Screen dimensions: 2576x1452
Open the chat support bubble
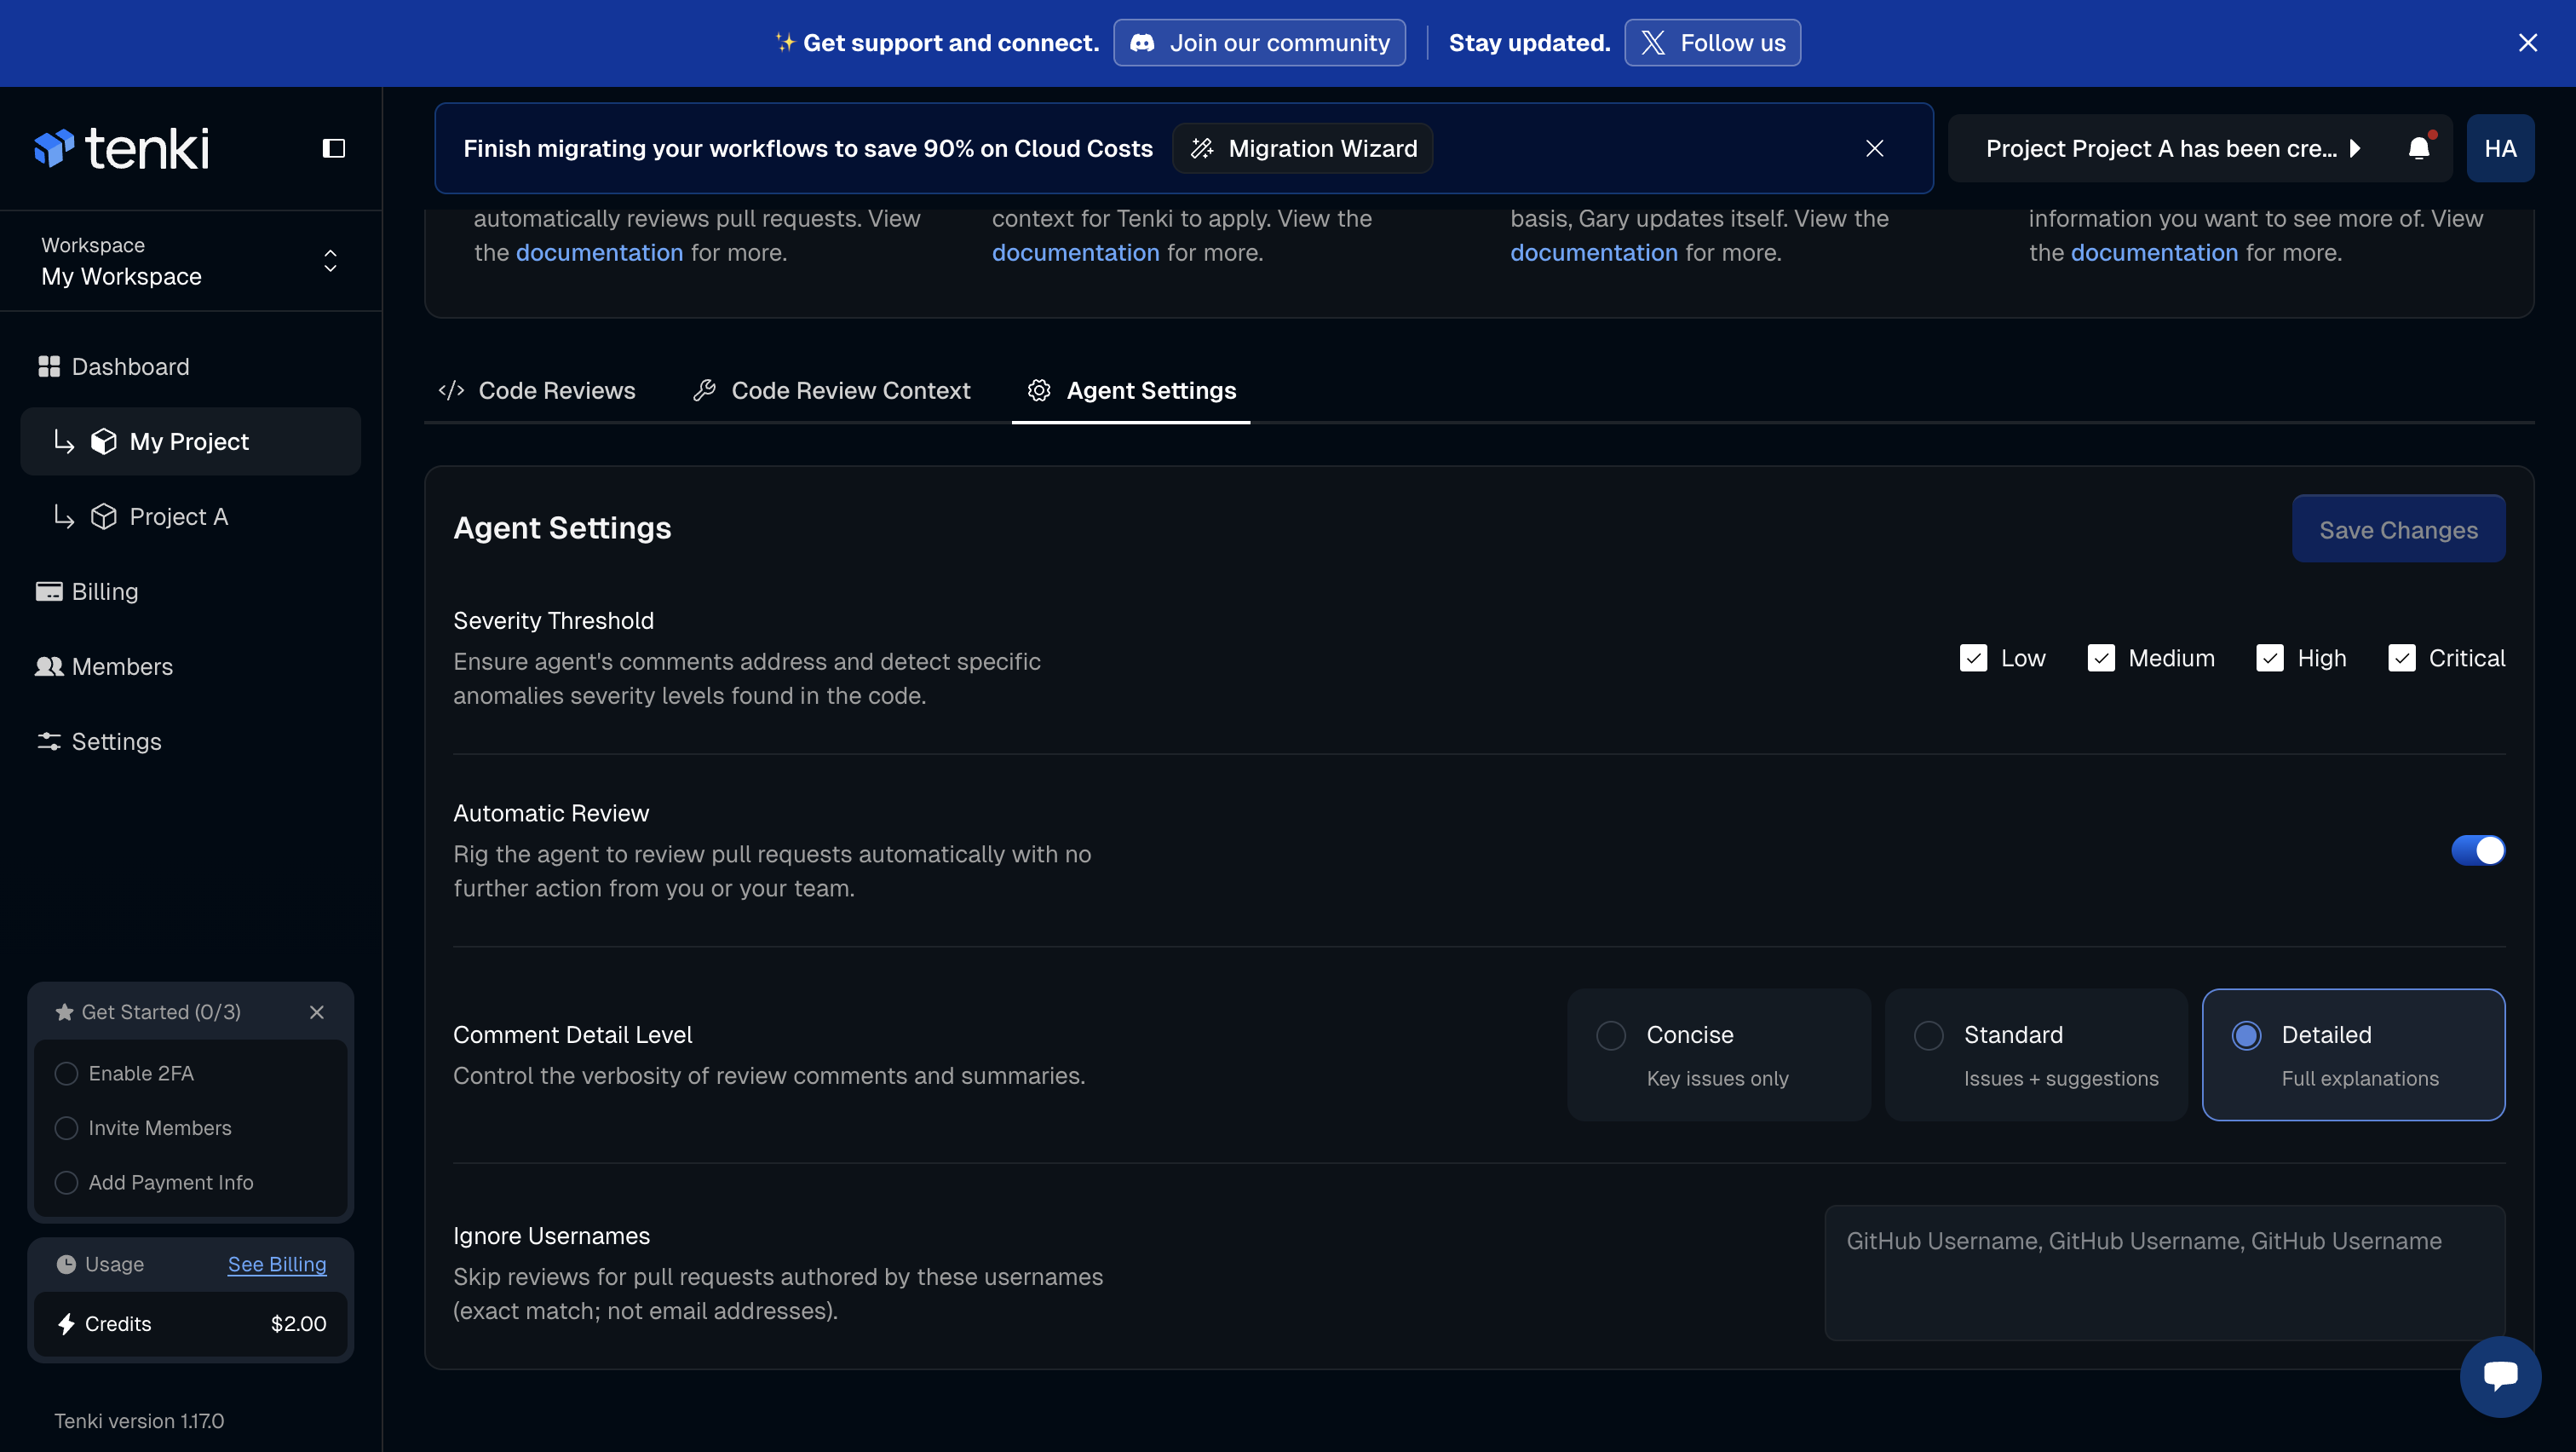pos(2499,1376)
